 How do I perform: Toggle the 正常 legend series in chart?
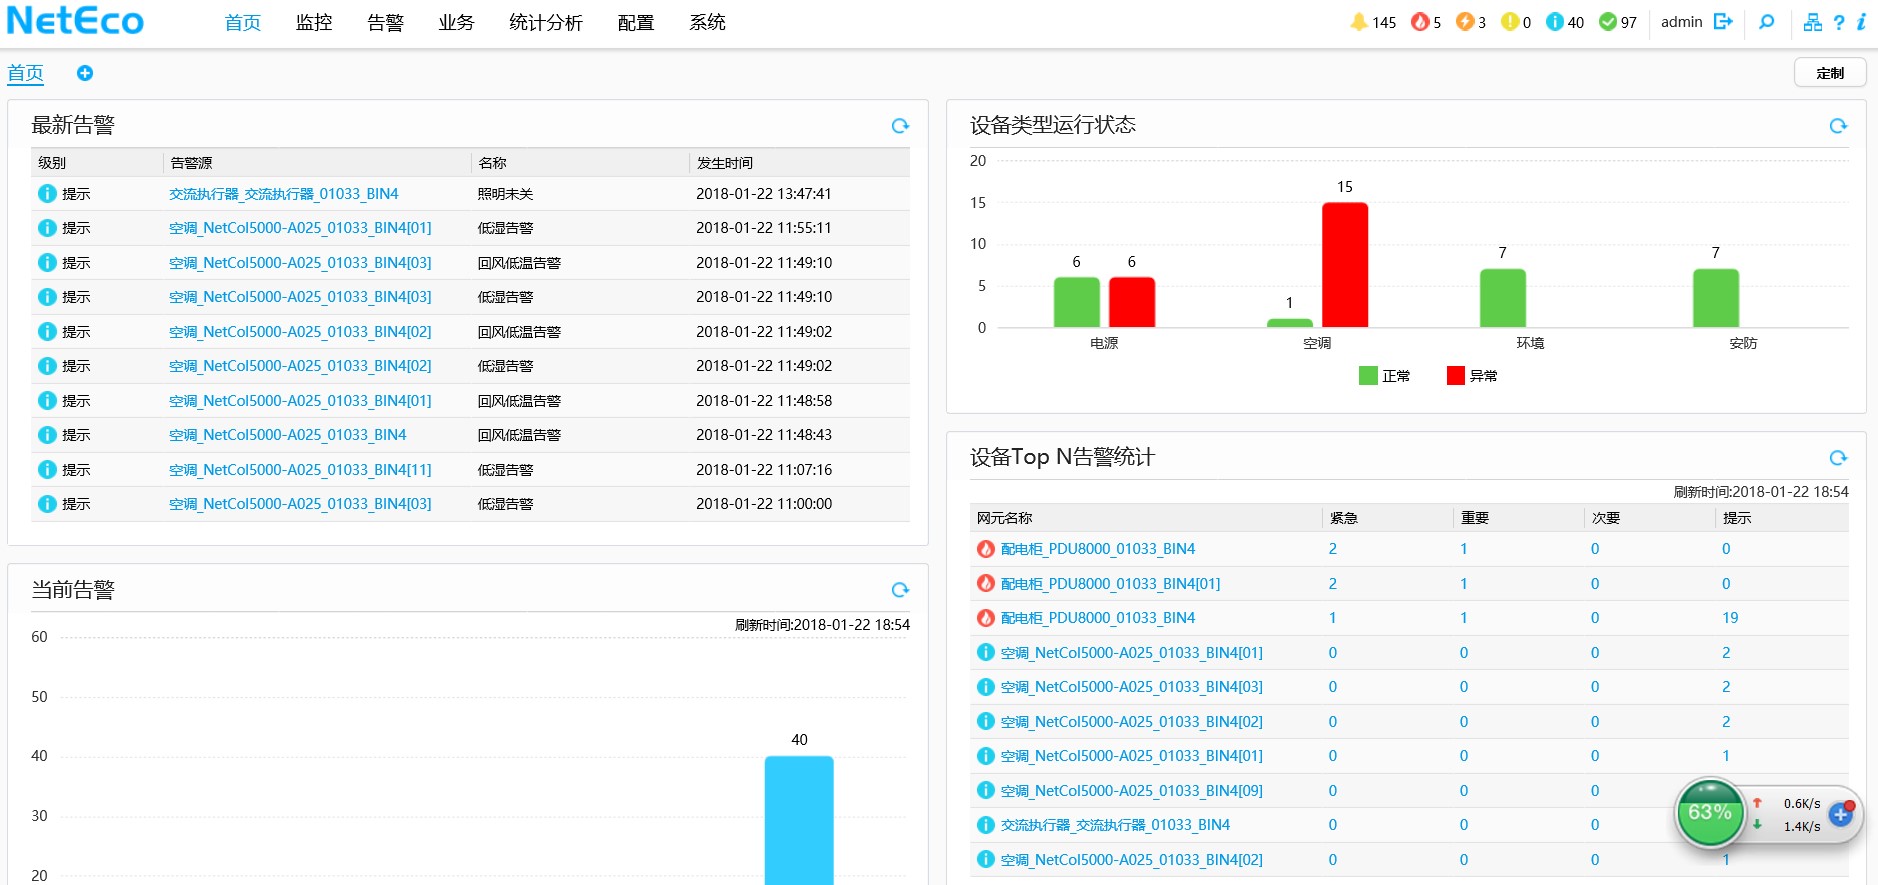(x=1384, y=376)
